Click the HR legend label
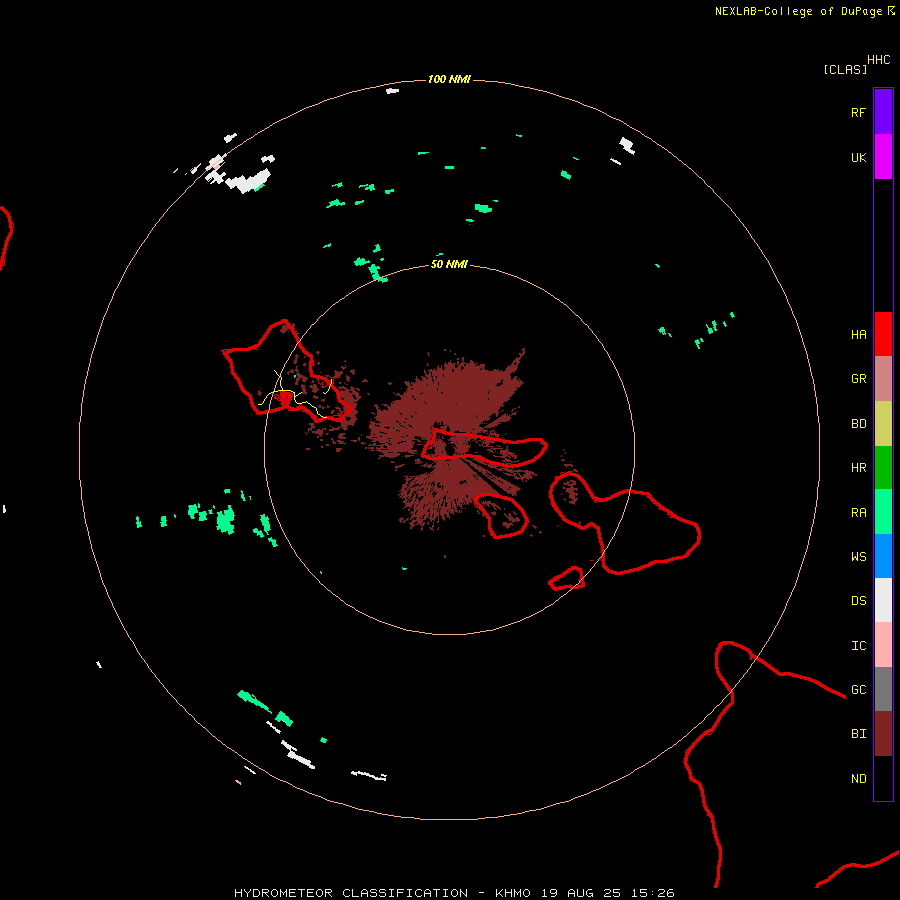 (858, 468)
